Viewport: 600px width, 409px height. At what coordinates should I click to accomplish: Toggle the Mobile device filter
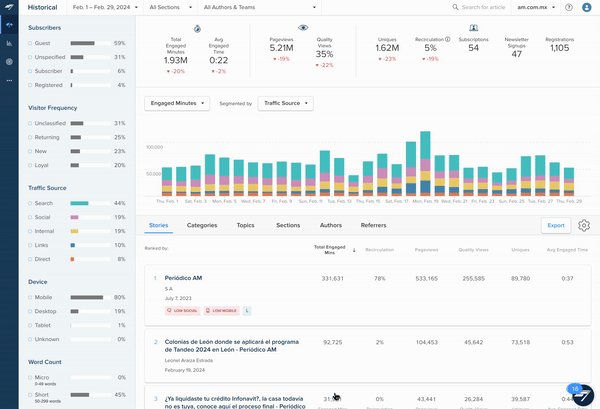click(x=30, y=297)
